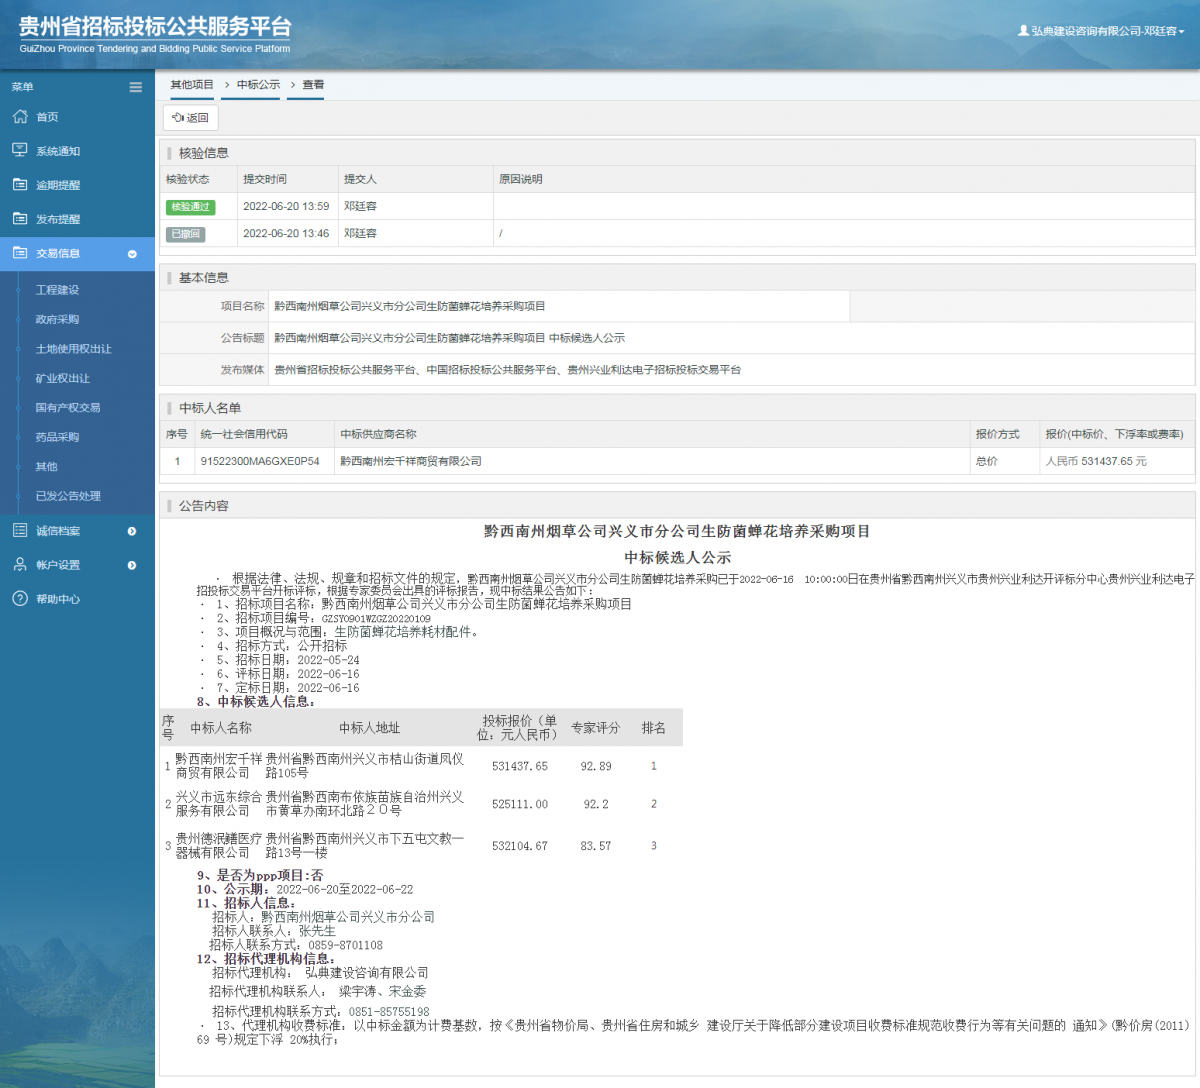
Task: Click the green 核验通过 status badge
Action: point(190,207)
